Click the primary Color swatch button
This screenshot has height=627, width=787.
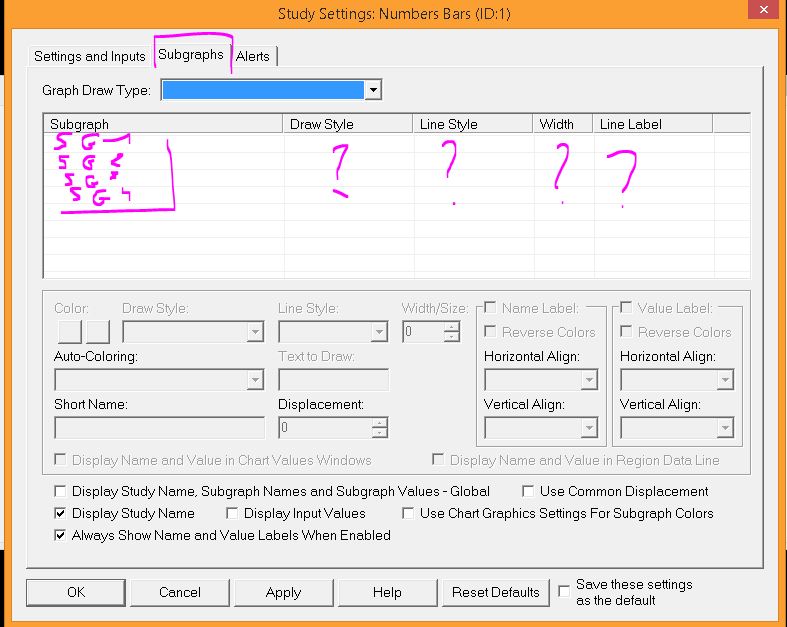click(x=70, y=332)
